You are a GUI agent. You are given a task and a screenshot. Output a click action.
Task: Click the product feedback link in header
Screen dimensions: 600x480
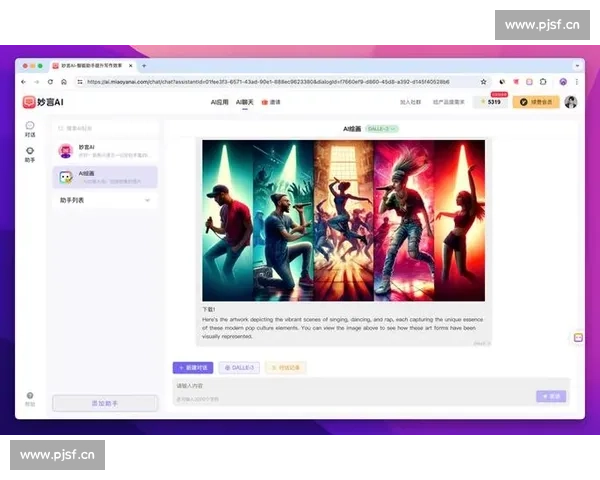coord(448,102)
